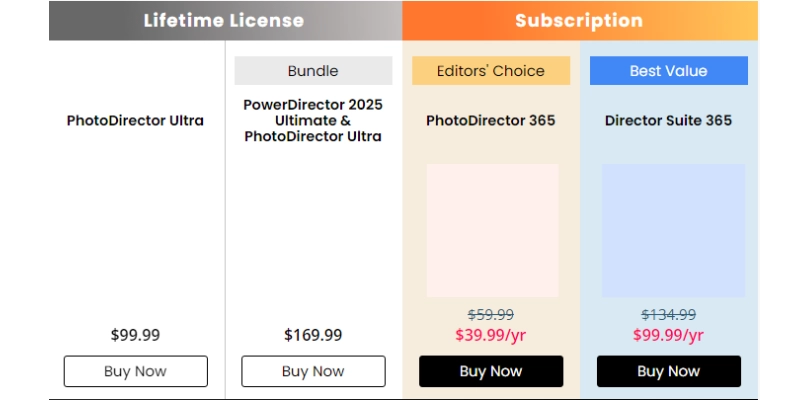The height and width of the screenshot is (400, 800).
Task: Click the $169.99 bundle price
Action: coord(313,335)
